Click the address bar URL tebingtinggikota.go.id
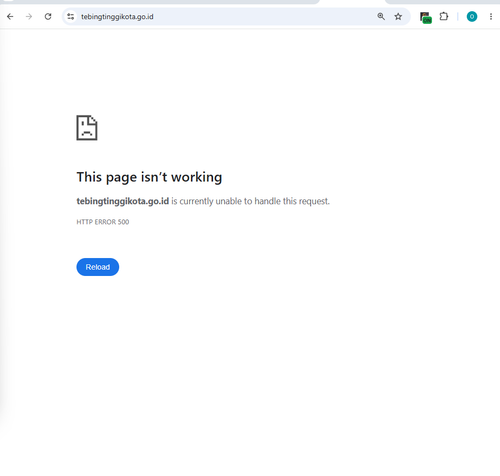The height and width of the screenshot is (476, 500). click(117, 17)
